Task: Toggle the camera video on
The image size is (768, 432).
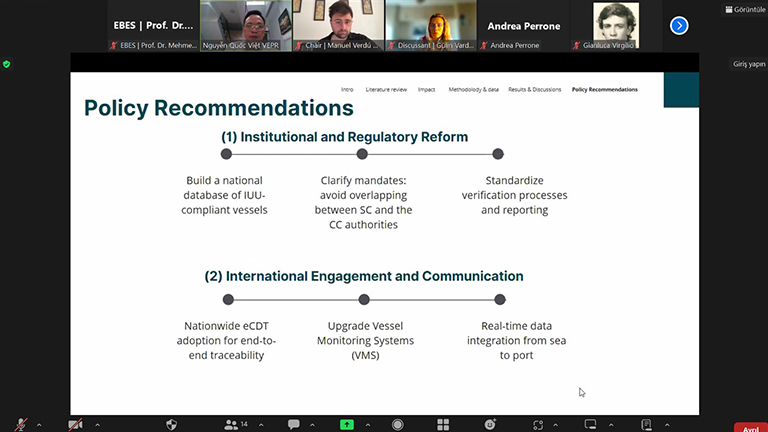Action: coord(74,424)
